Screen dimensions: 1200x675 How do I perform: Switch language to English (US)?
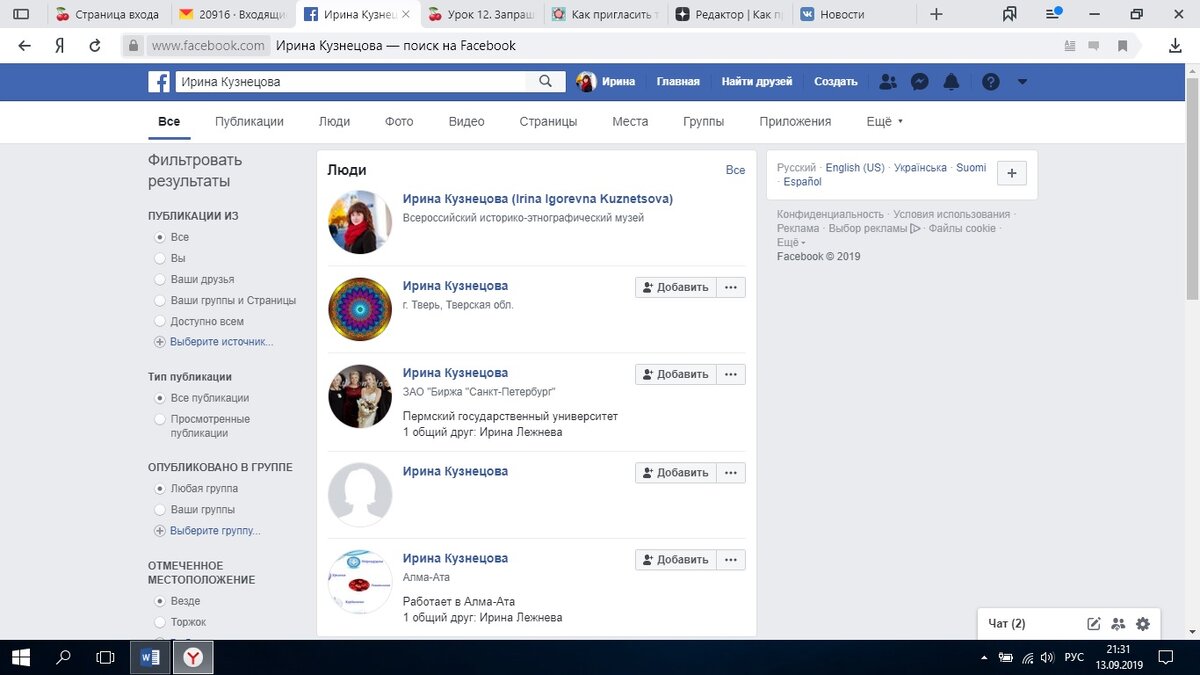[x=855, y=168]
